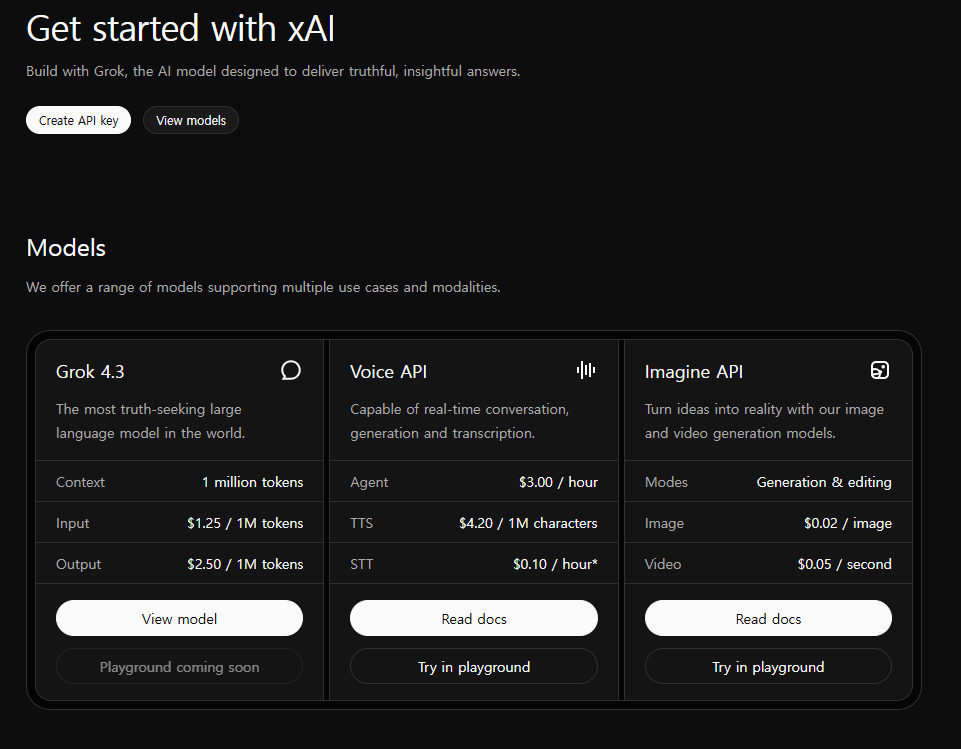Click the "$2.50 / 1M tokens" output price
Screen dimensions: 961x749
[245, 564]
